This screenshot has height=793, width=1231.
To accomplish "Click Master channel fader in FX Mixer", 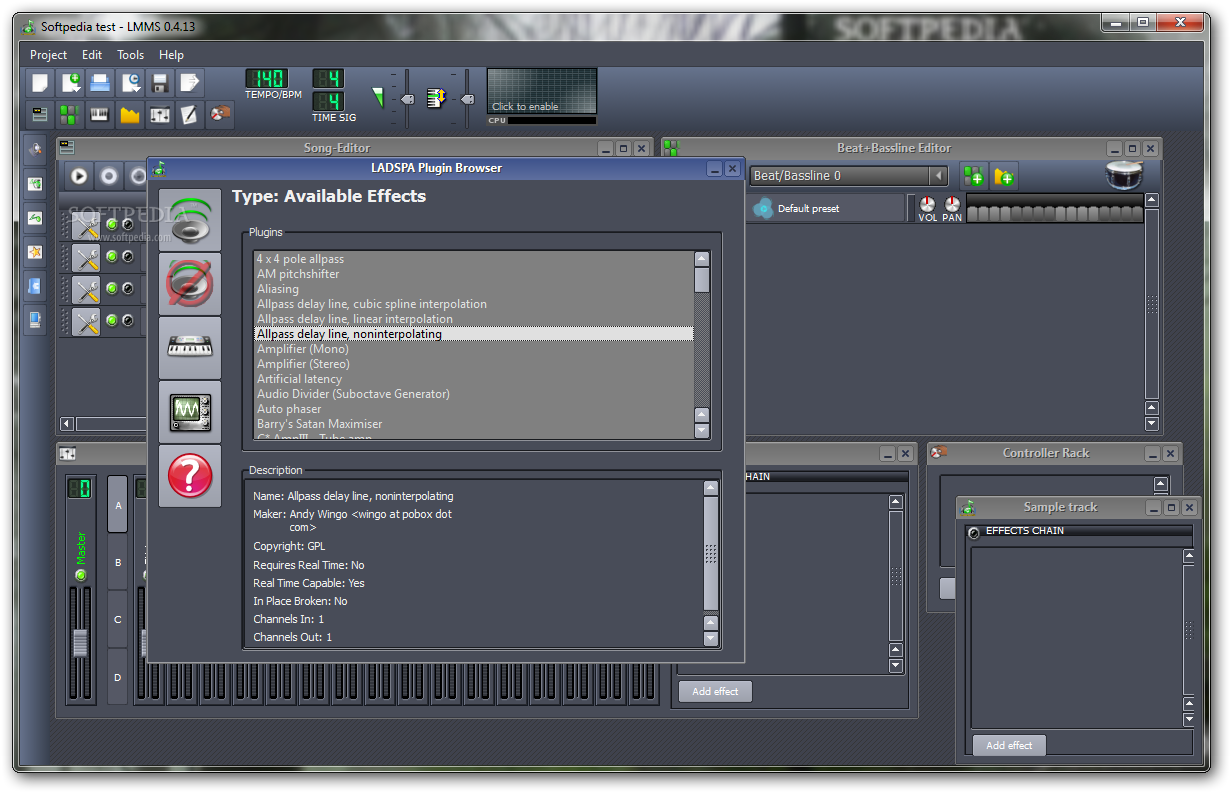I will tap(80, 643).
